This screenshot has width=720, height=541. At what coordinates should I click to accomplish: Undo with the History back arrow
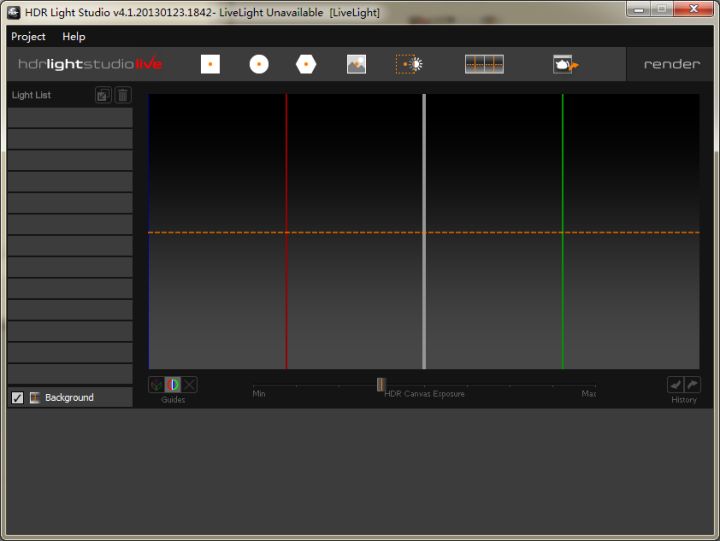(x=675, y=384)
